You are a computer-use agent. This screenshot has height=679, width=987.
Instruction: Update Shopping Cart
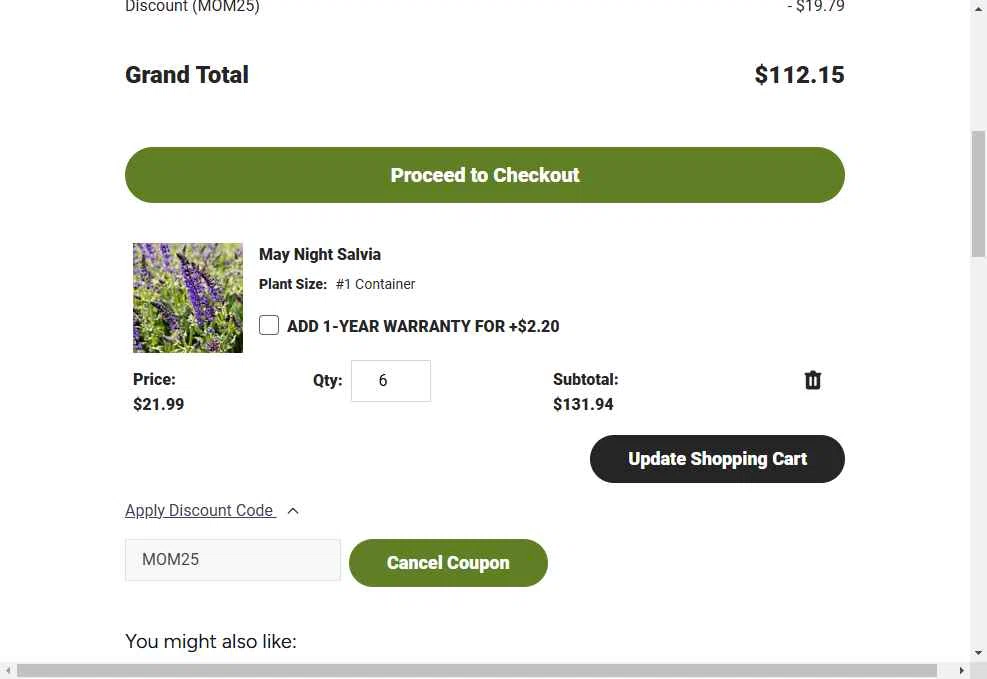[717, 459]
